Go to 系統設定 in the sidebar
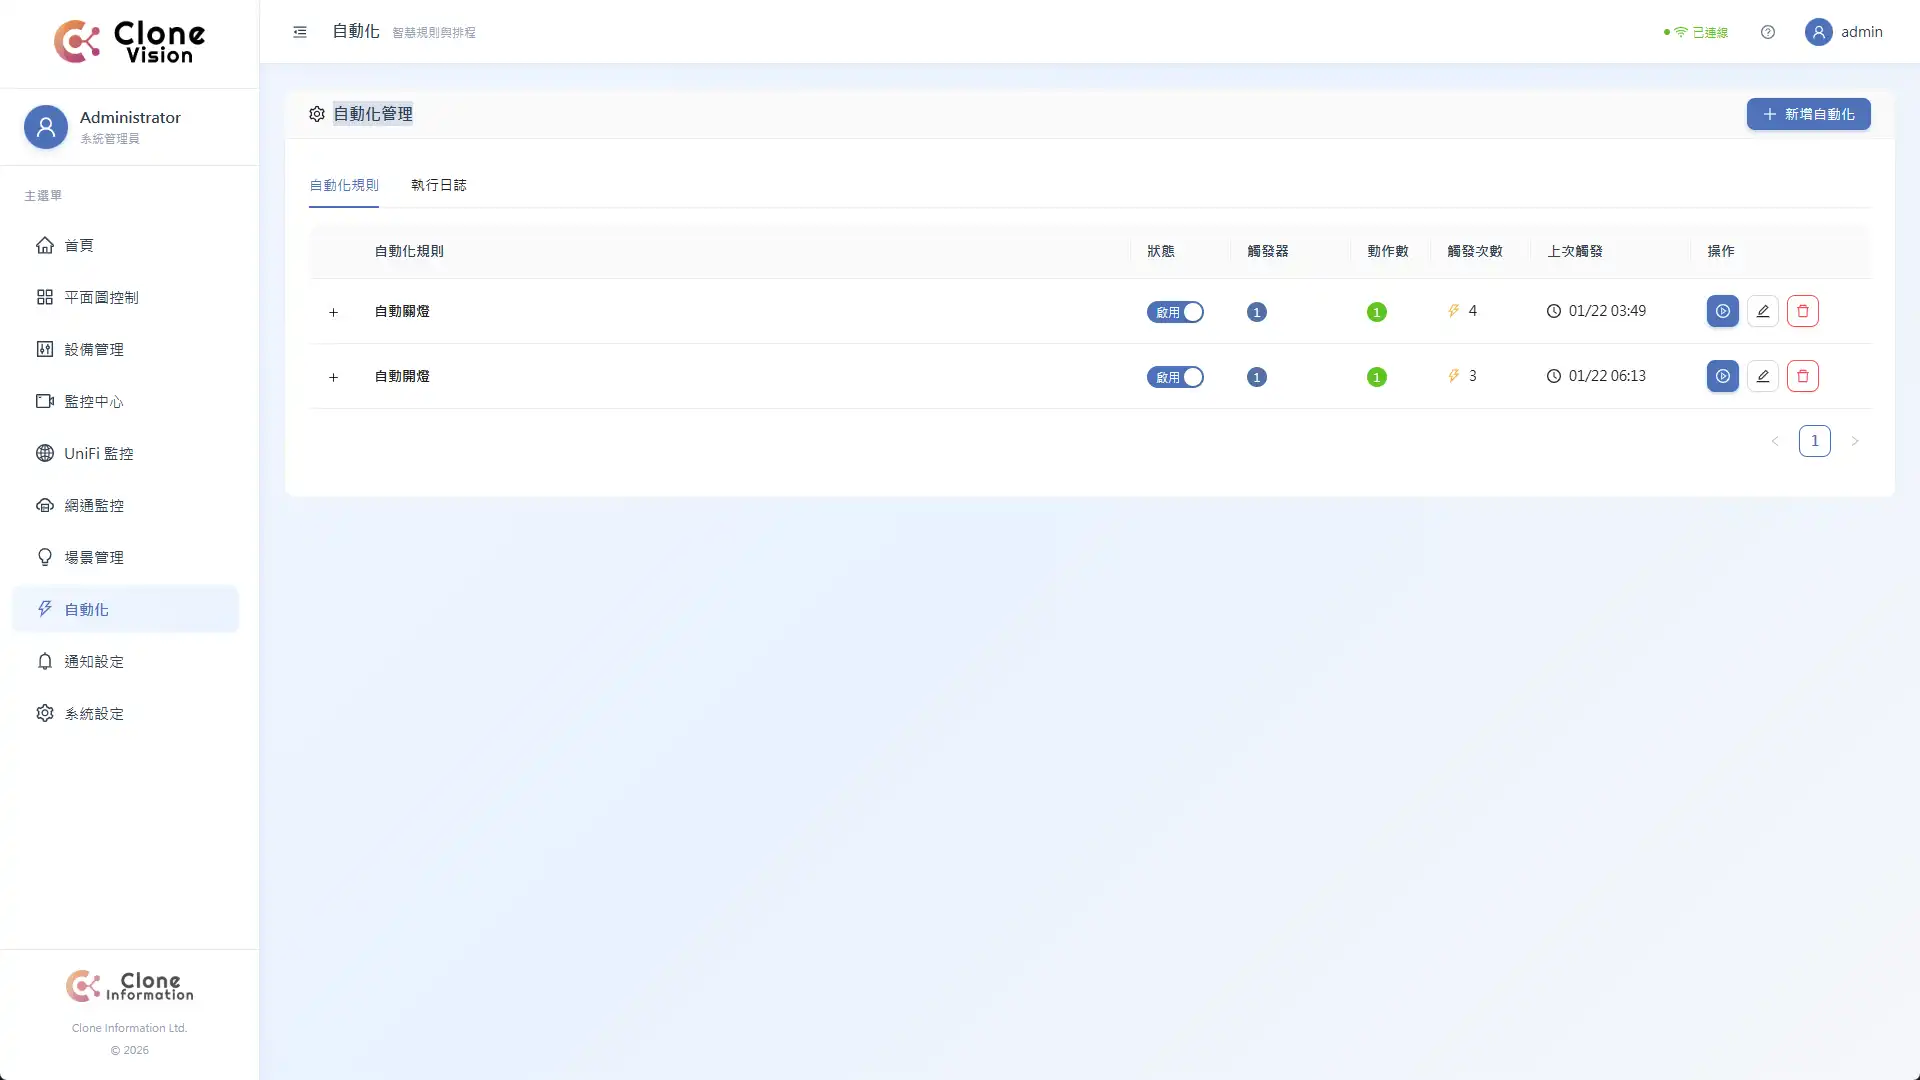Screen dimensions: 1920x1080 point(94,713)
